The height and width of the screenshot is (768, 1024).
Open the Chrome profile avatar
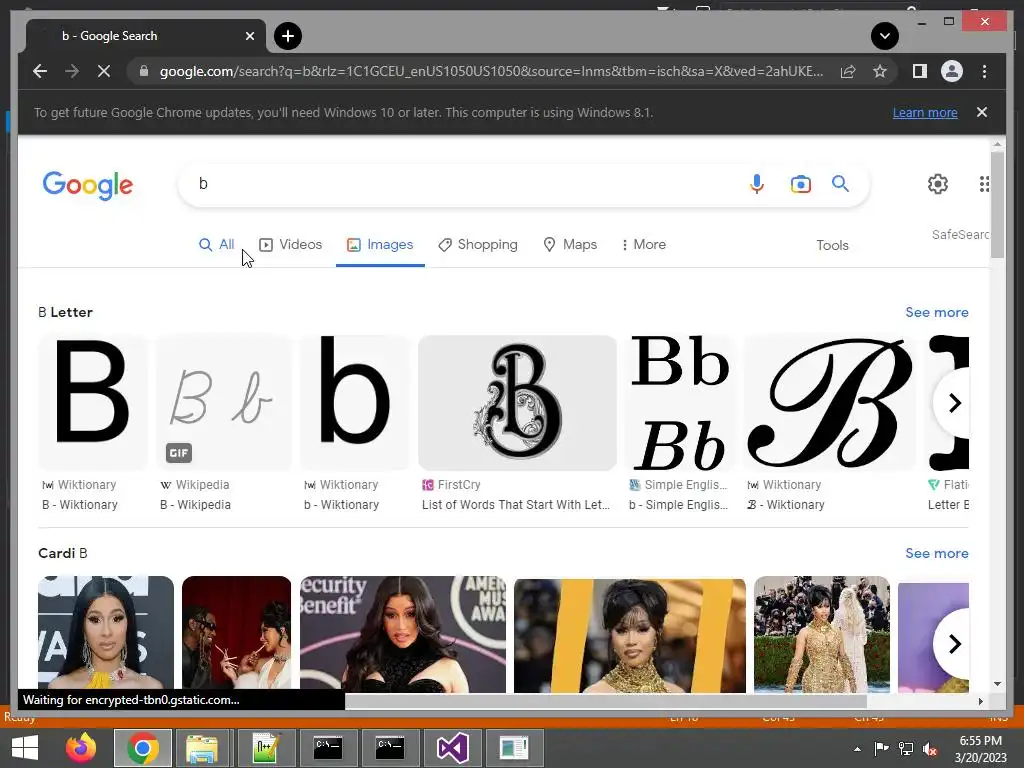952,71
